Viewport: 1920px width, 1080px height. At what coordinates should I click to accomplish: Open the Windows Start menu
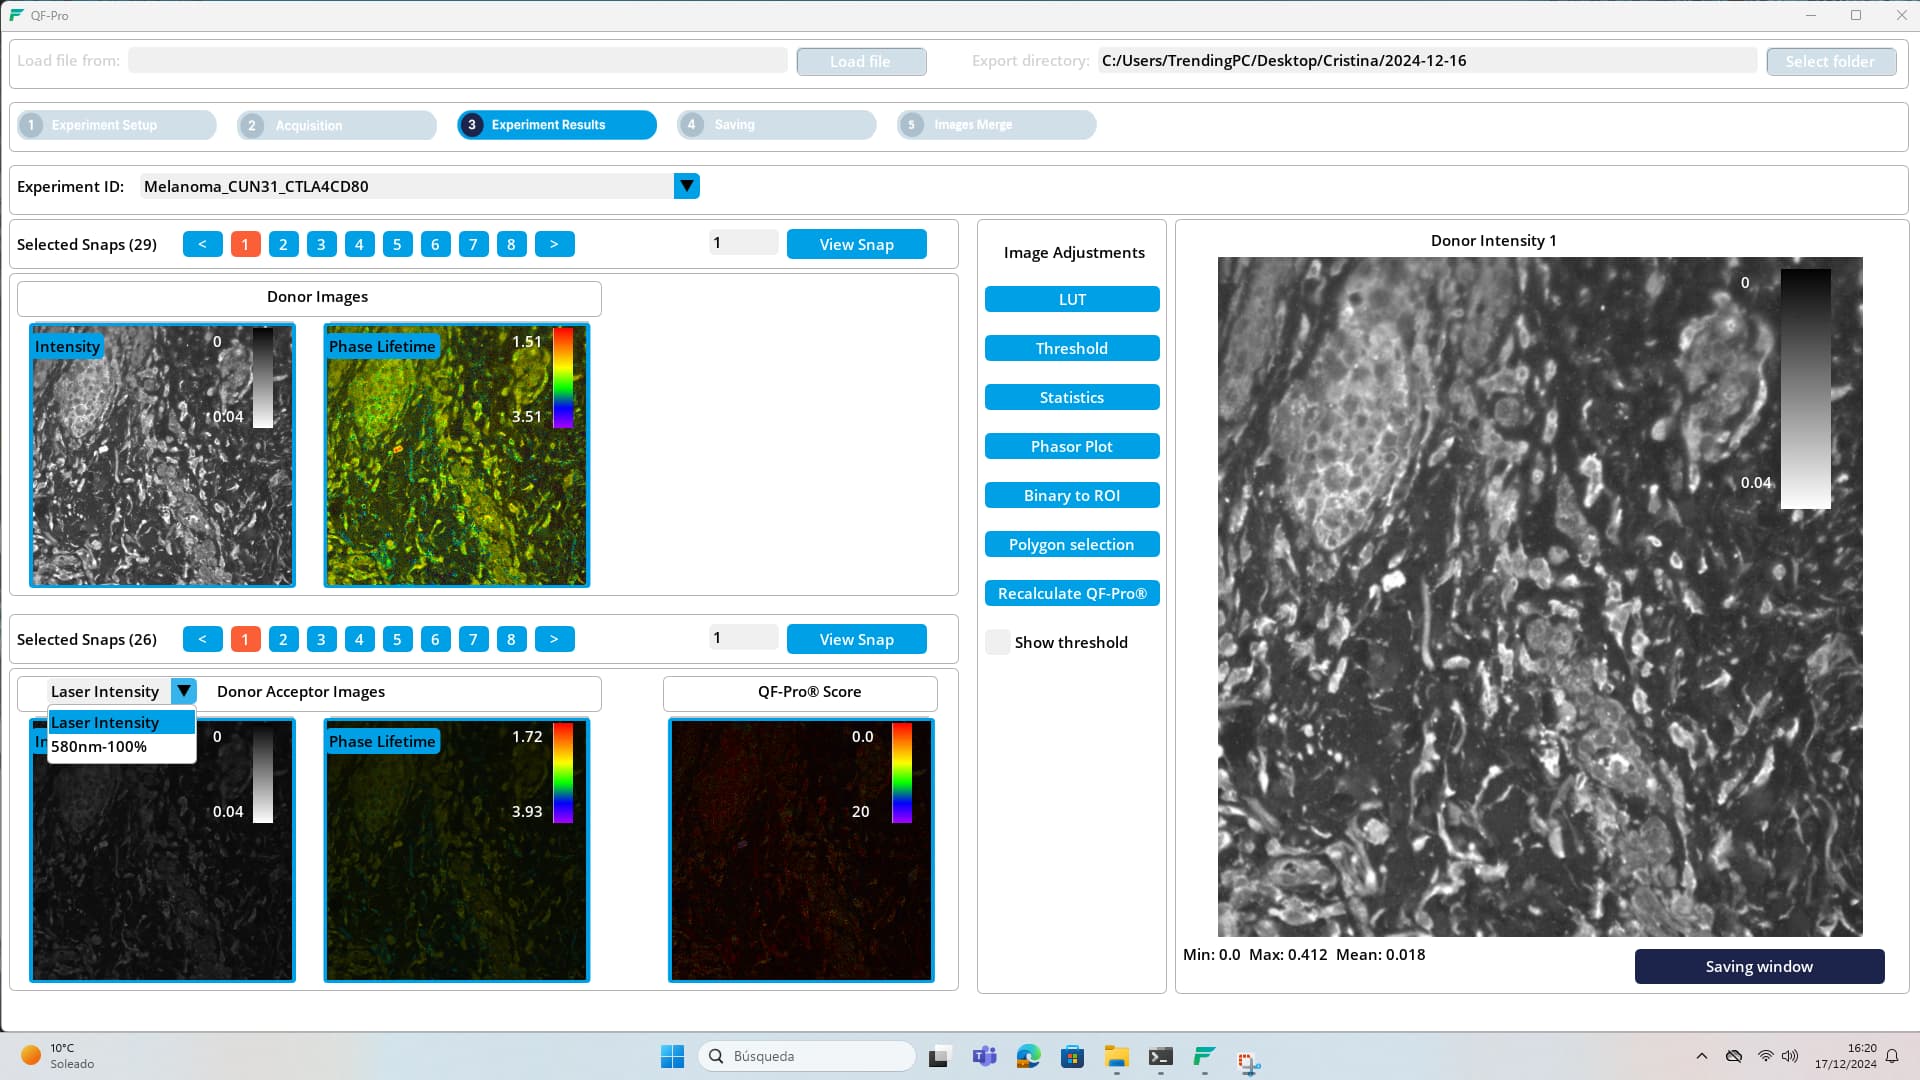(672, 1056)
